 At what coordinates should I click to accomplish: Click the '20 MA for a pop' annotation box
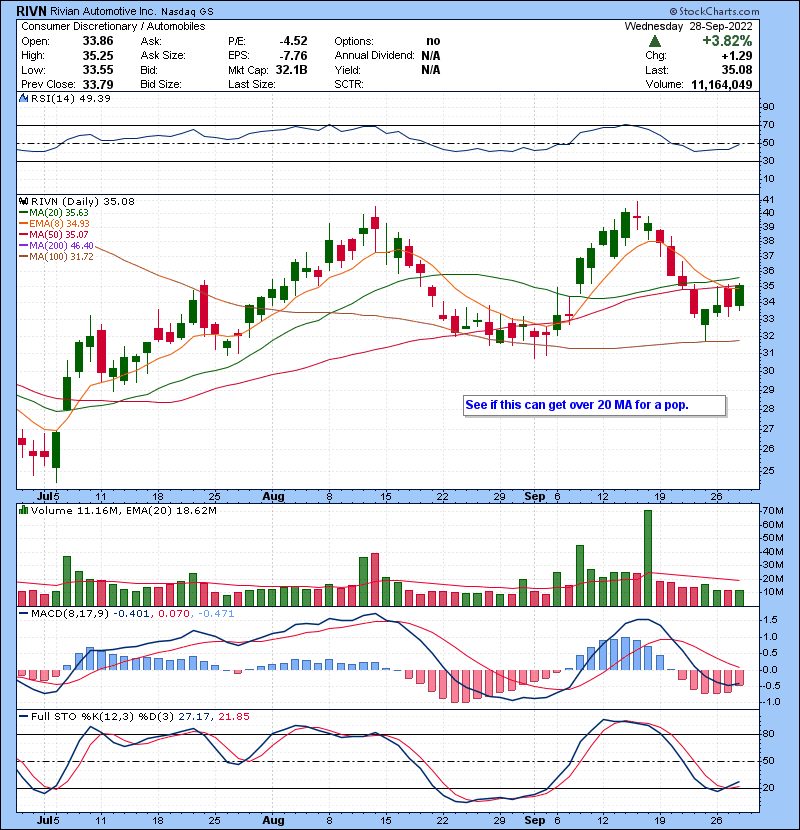[594, 405]
